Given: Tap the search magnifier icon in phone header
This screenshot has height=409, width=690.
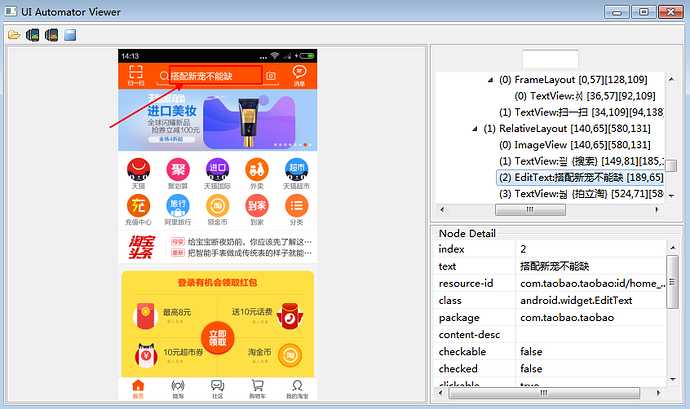Looking at the screenshot, I should tap(164, 76).
